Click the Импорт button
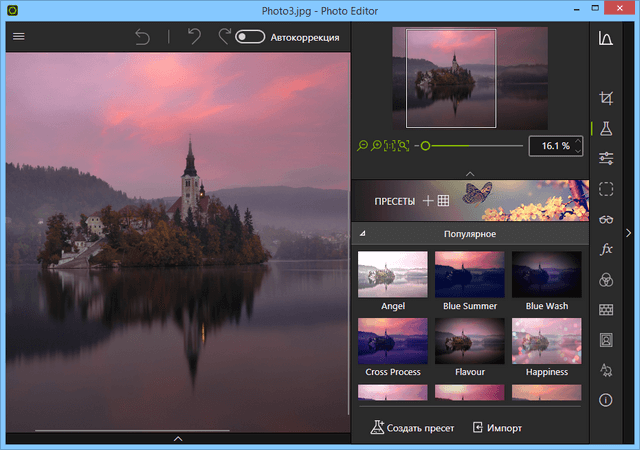Viewport: 640px width, 450px height. tap(497, 428)
